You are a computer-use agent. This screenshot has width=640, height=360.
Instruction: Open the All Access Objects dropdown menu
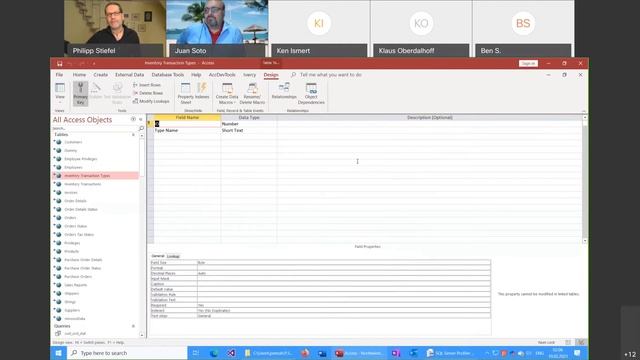[133, 119]
